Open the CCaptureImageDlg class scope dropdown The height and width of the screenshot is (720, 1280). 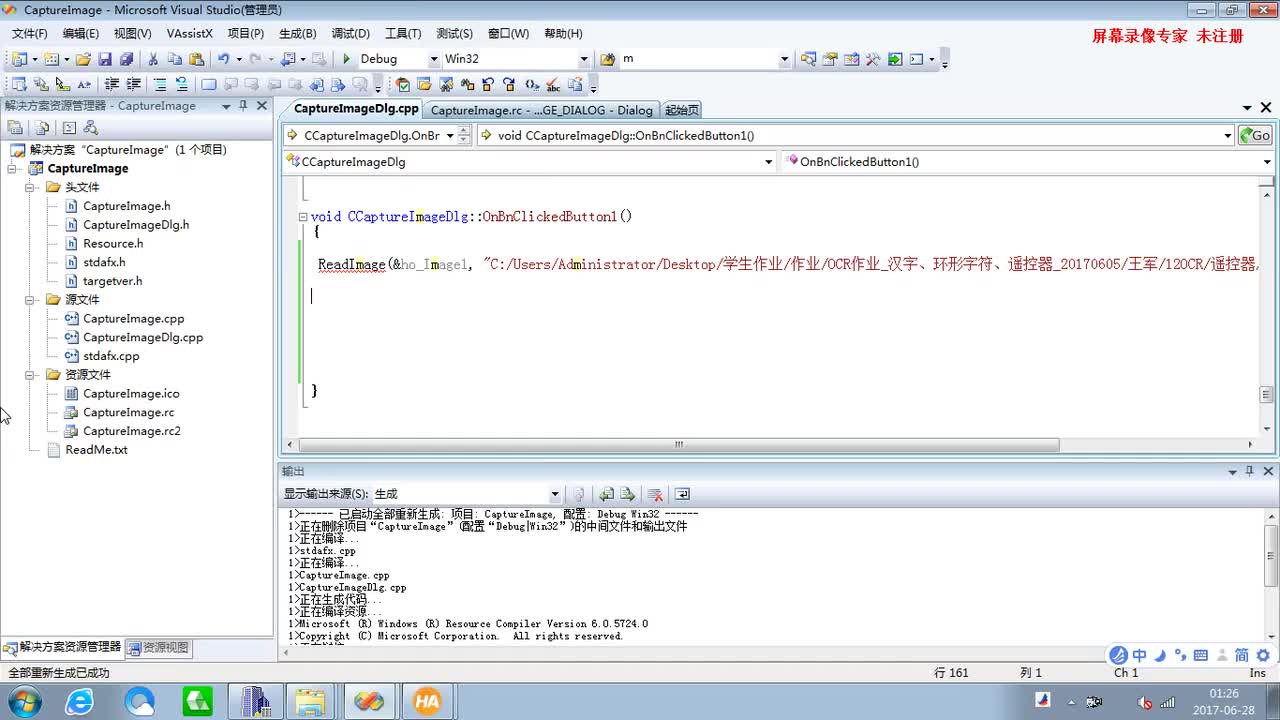(x=768, y=161)
